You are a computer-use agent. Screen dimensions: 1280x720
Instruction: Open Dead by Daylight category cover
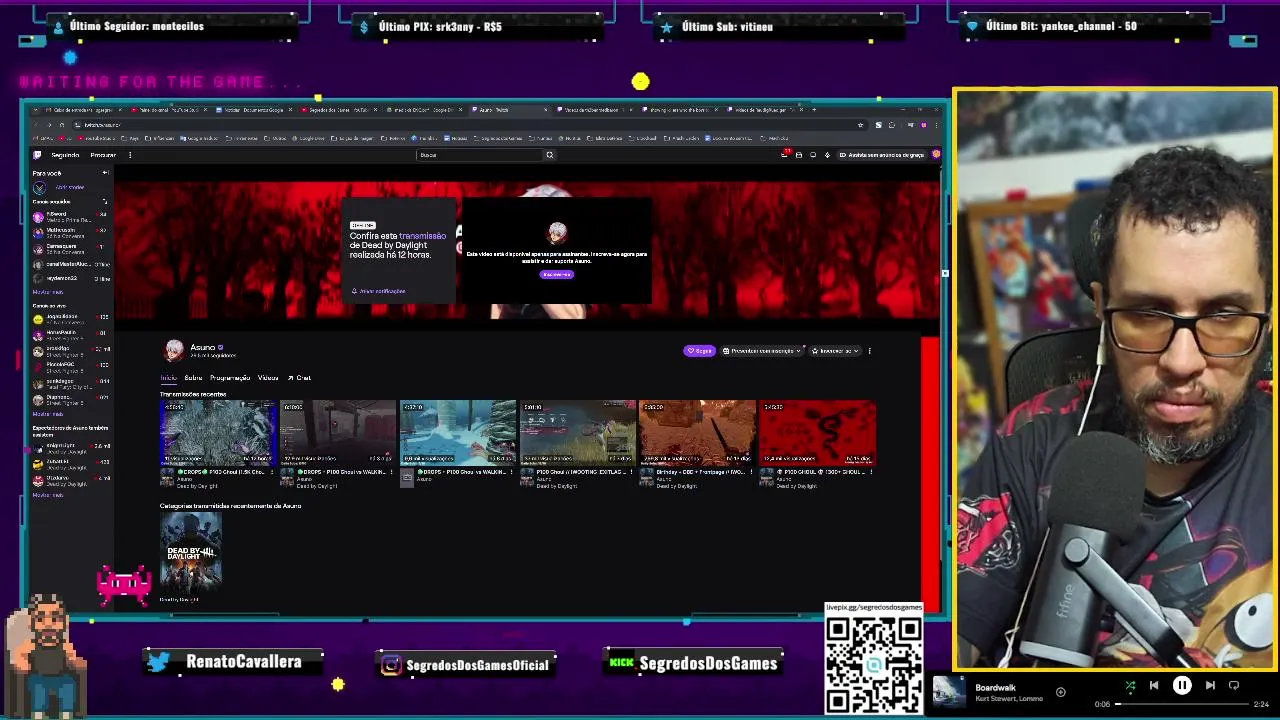pos(190,553)
